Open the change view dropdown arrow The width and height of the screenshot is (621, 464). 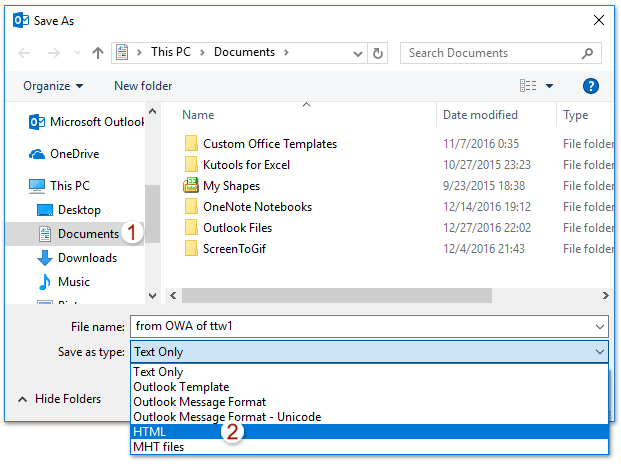[549, 86]
